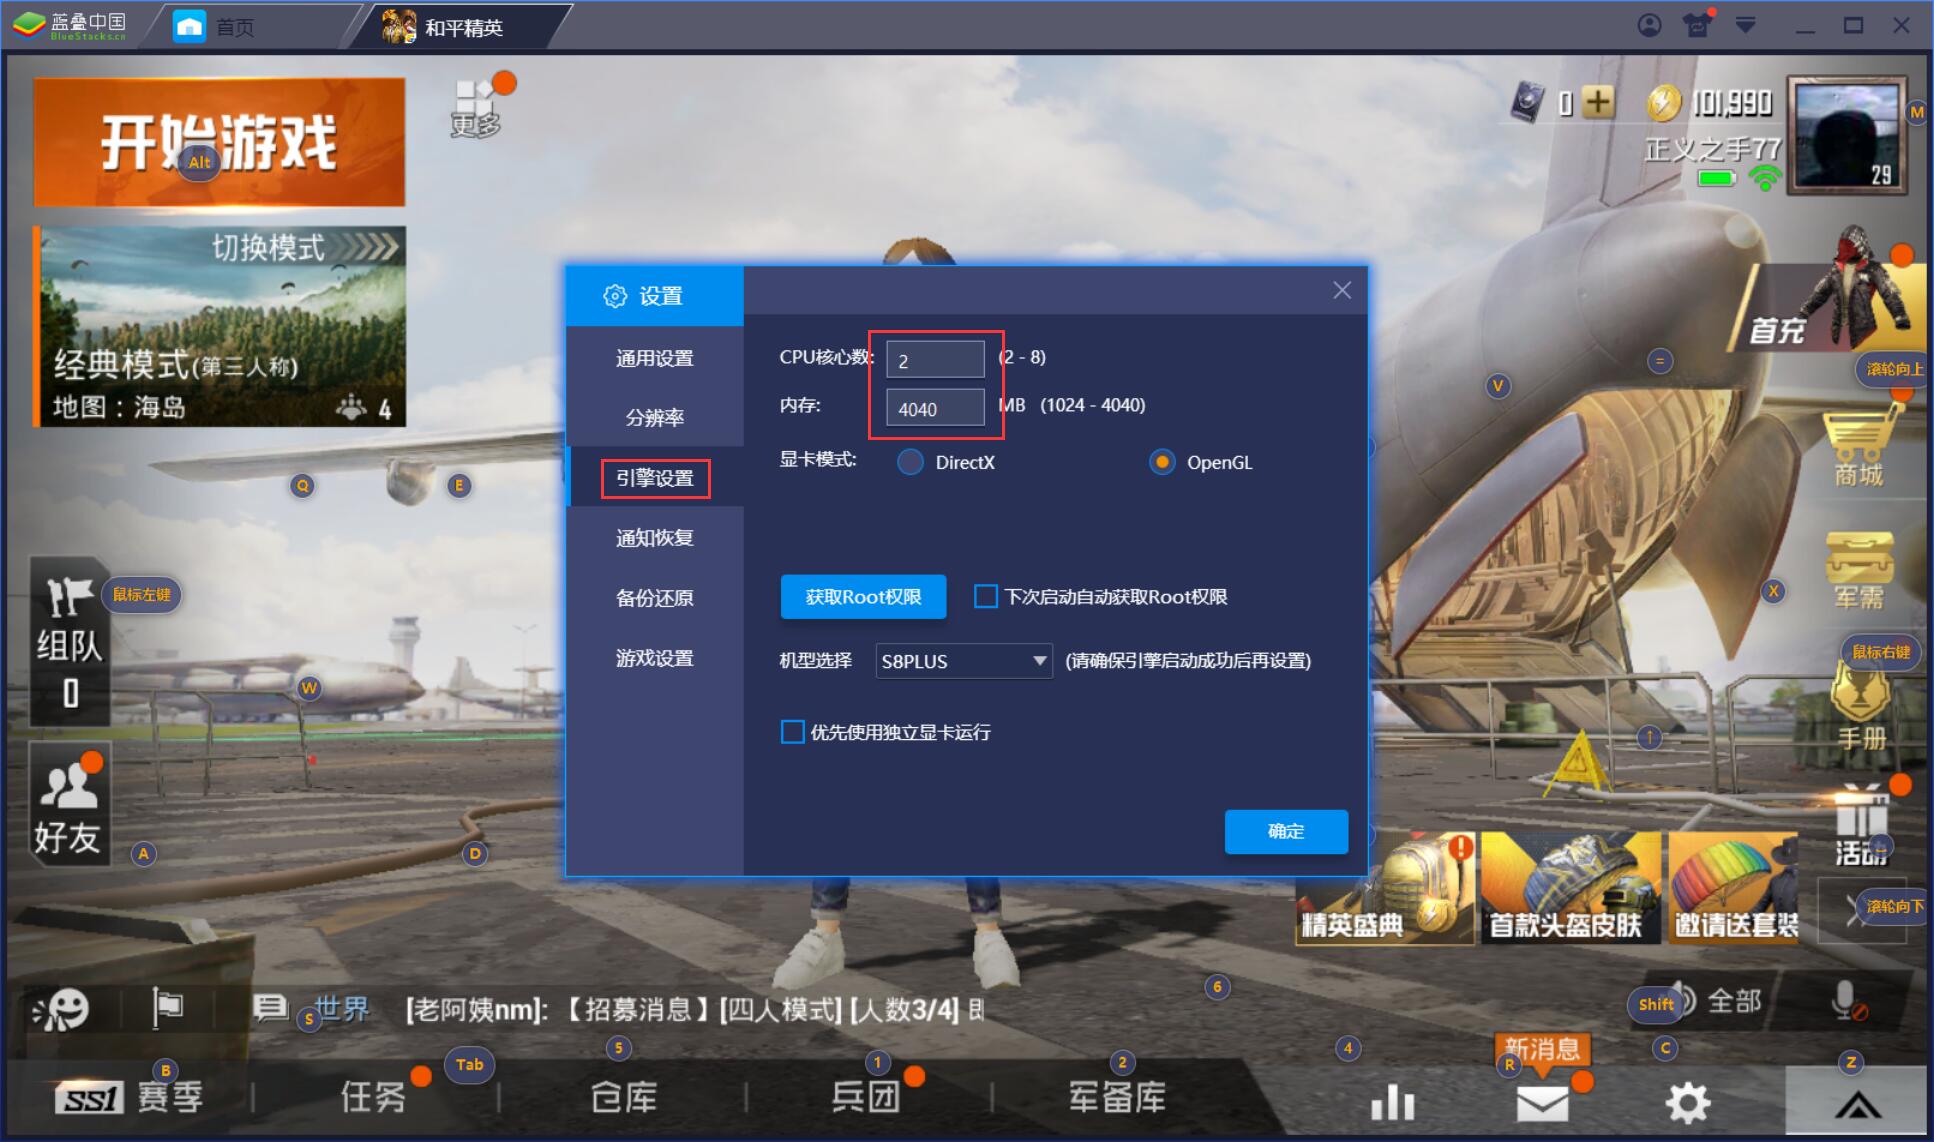This screenshot has width=1934, height=1142.
Task: Click the 确定 confirm button
Action: tap(1286, 831)
